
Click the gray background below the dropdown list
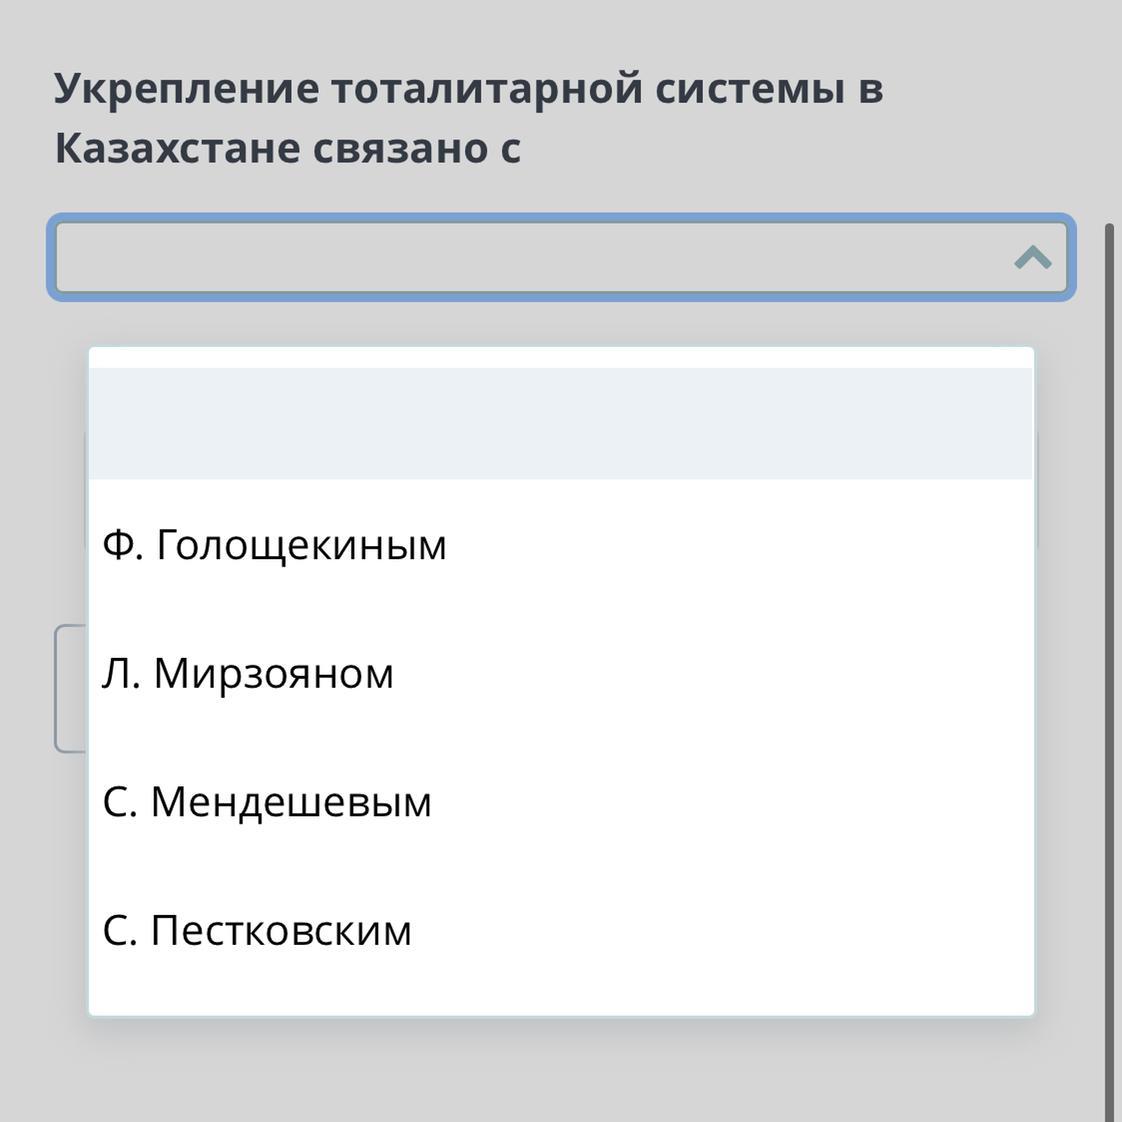click(560, 1070)
